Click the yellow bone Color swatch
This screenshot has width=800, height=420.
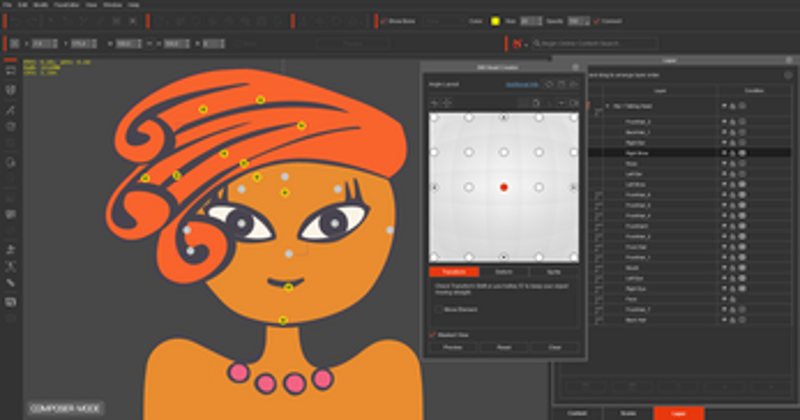coord(495,21)
